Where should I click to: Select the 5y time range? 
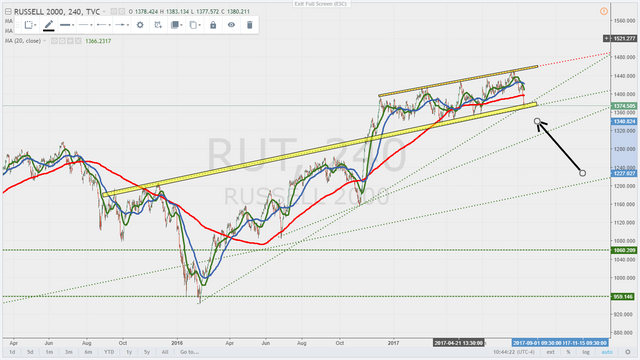pyautogui.click(x=147, y=352)
